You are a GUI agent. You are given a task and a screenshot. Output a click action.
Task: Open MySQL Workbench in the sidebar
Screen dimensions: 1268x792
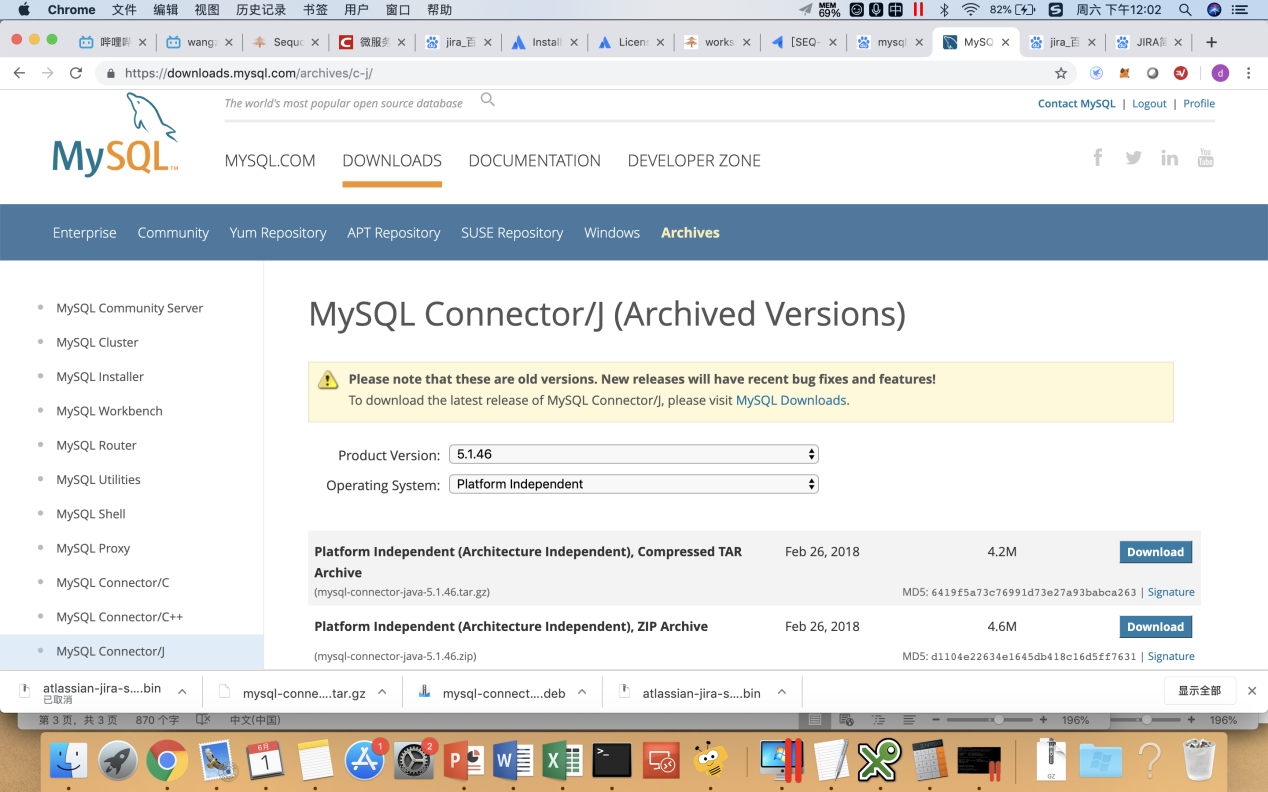109,411
